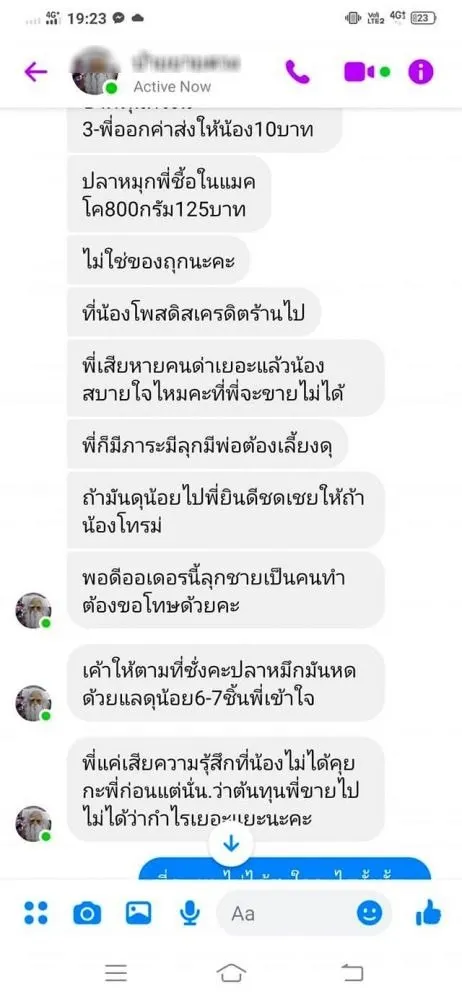This screenshot has height=1000, width=462.
Task: Send a thumbs-up like
Action: (428, 913)
